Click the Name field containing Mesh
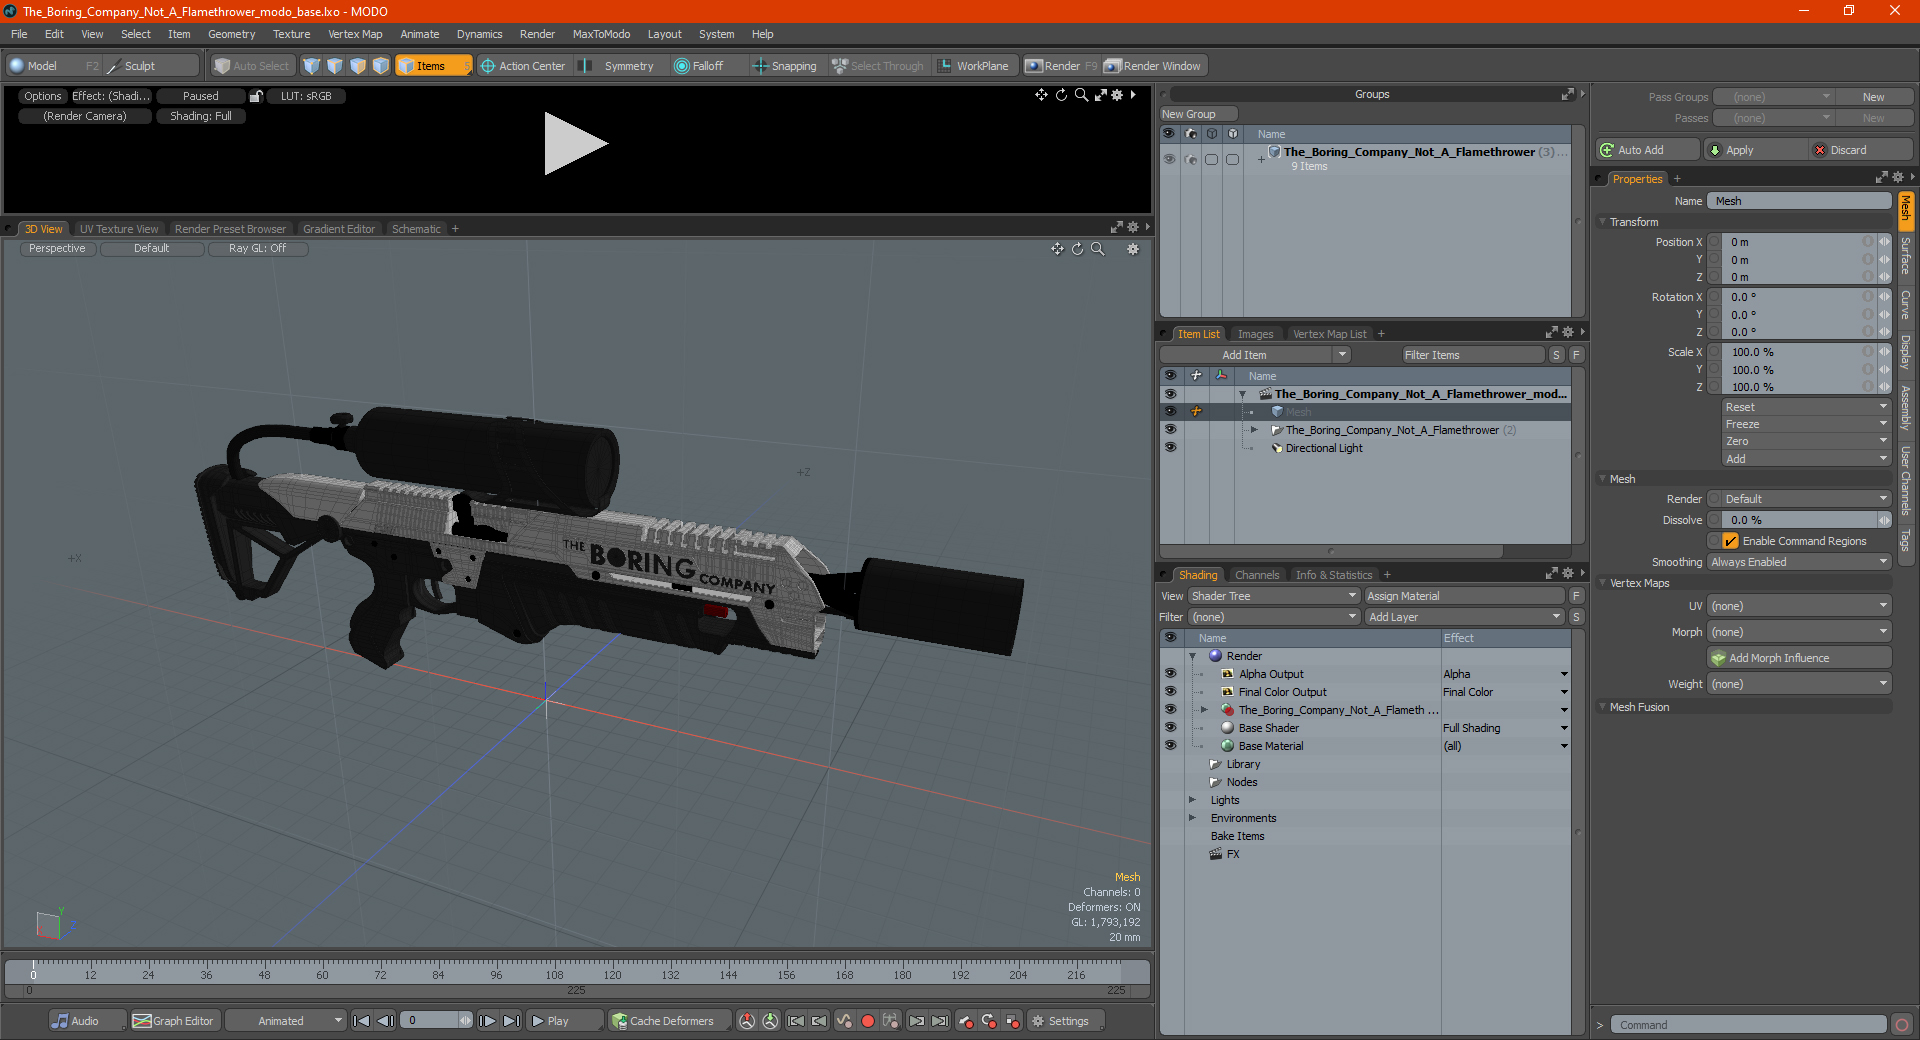This screenshot has width=1920, height=1040. pyautogui.click(x=1799, y=201)
